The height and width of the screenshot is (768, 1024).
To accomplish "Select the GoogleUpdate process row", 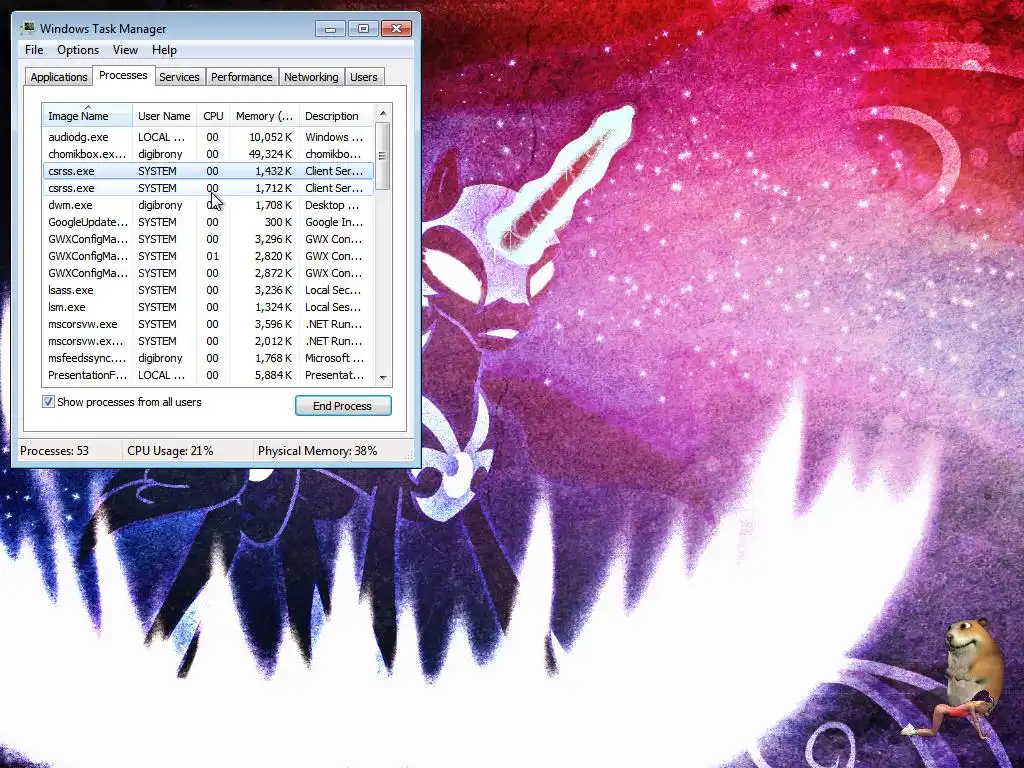I will tap(208, 222).
